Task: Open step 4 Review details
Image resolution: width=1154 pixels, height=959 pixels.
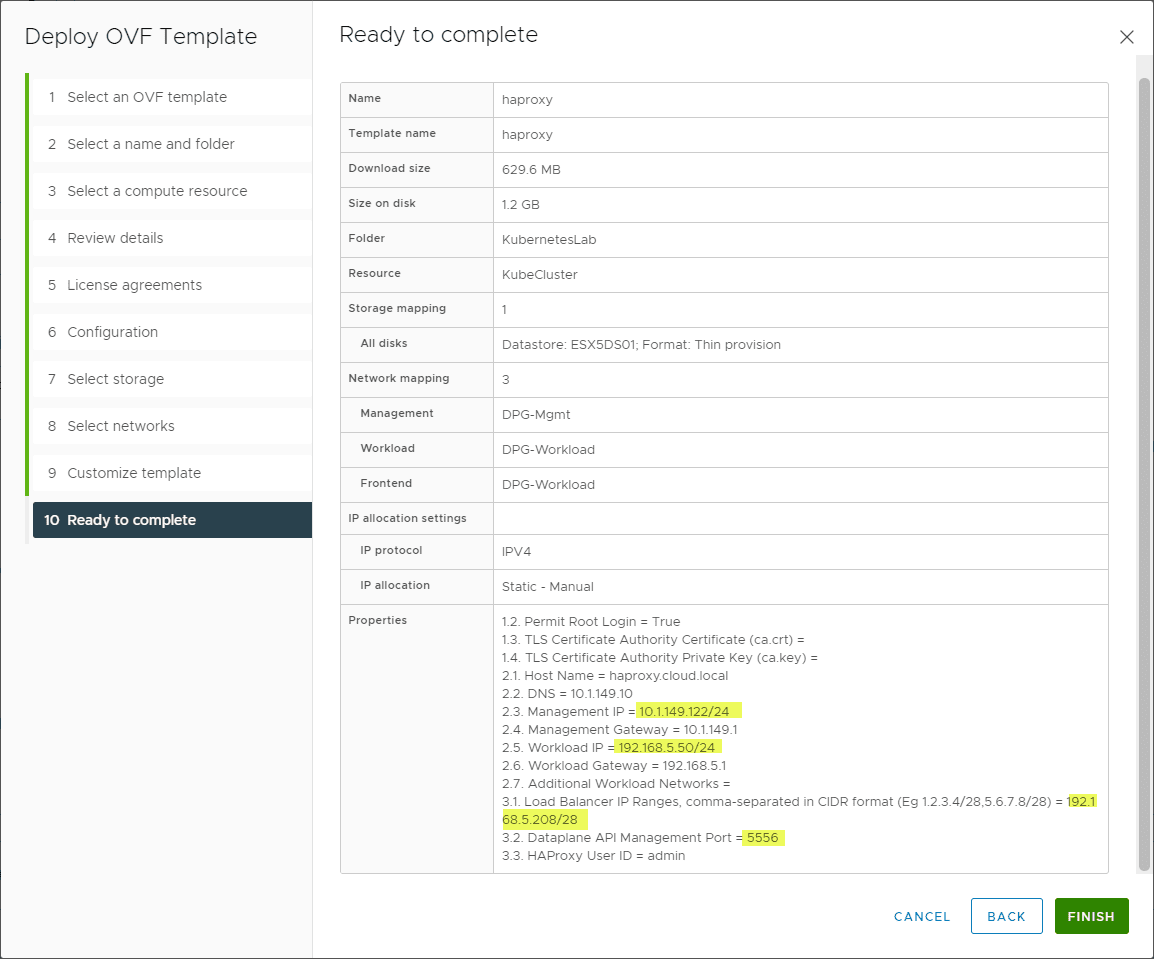Action: click(115, 238)
